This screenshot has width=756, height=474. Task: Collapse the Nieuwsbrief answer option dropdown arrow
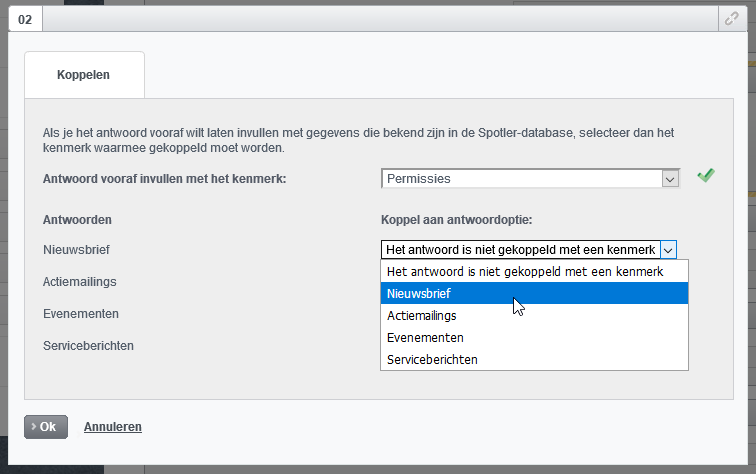669,249
